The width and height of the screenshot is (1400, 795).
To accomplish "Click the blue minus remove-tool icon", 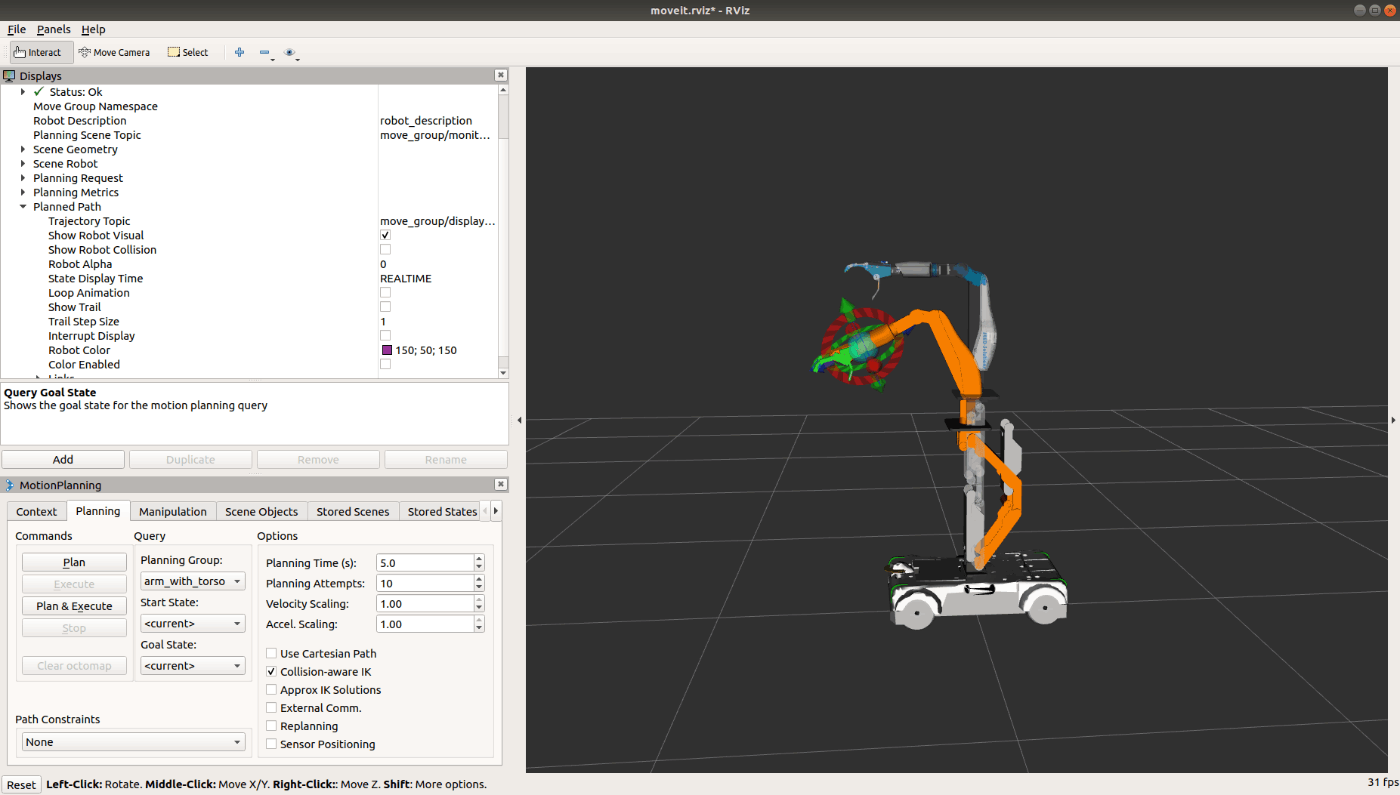I will tap(264, 52).
